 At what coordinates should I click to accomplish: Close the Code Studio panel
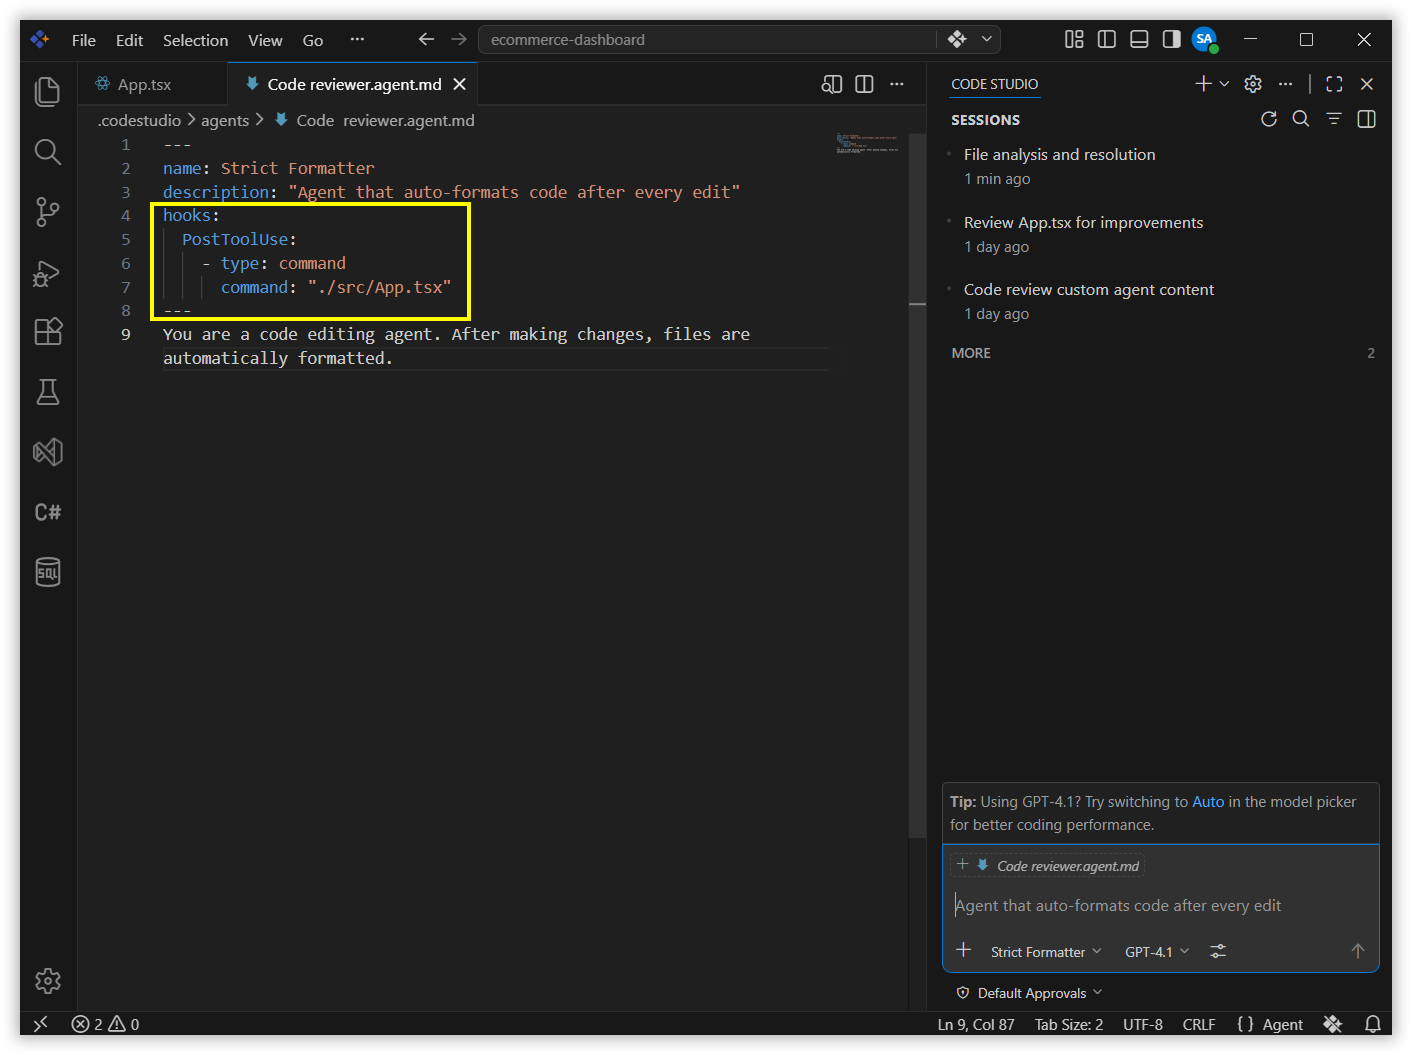click(1367, 84)
